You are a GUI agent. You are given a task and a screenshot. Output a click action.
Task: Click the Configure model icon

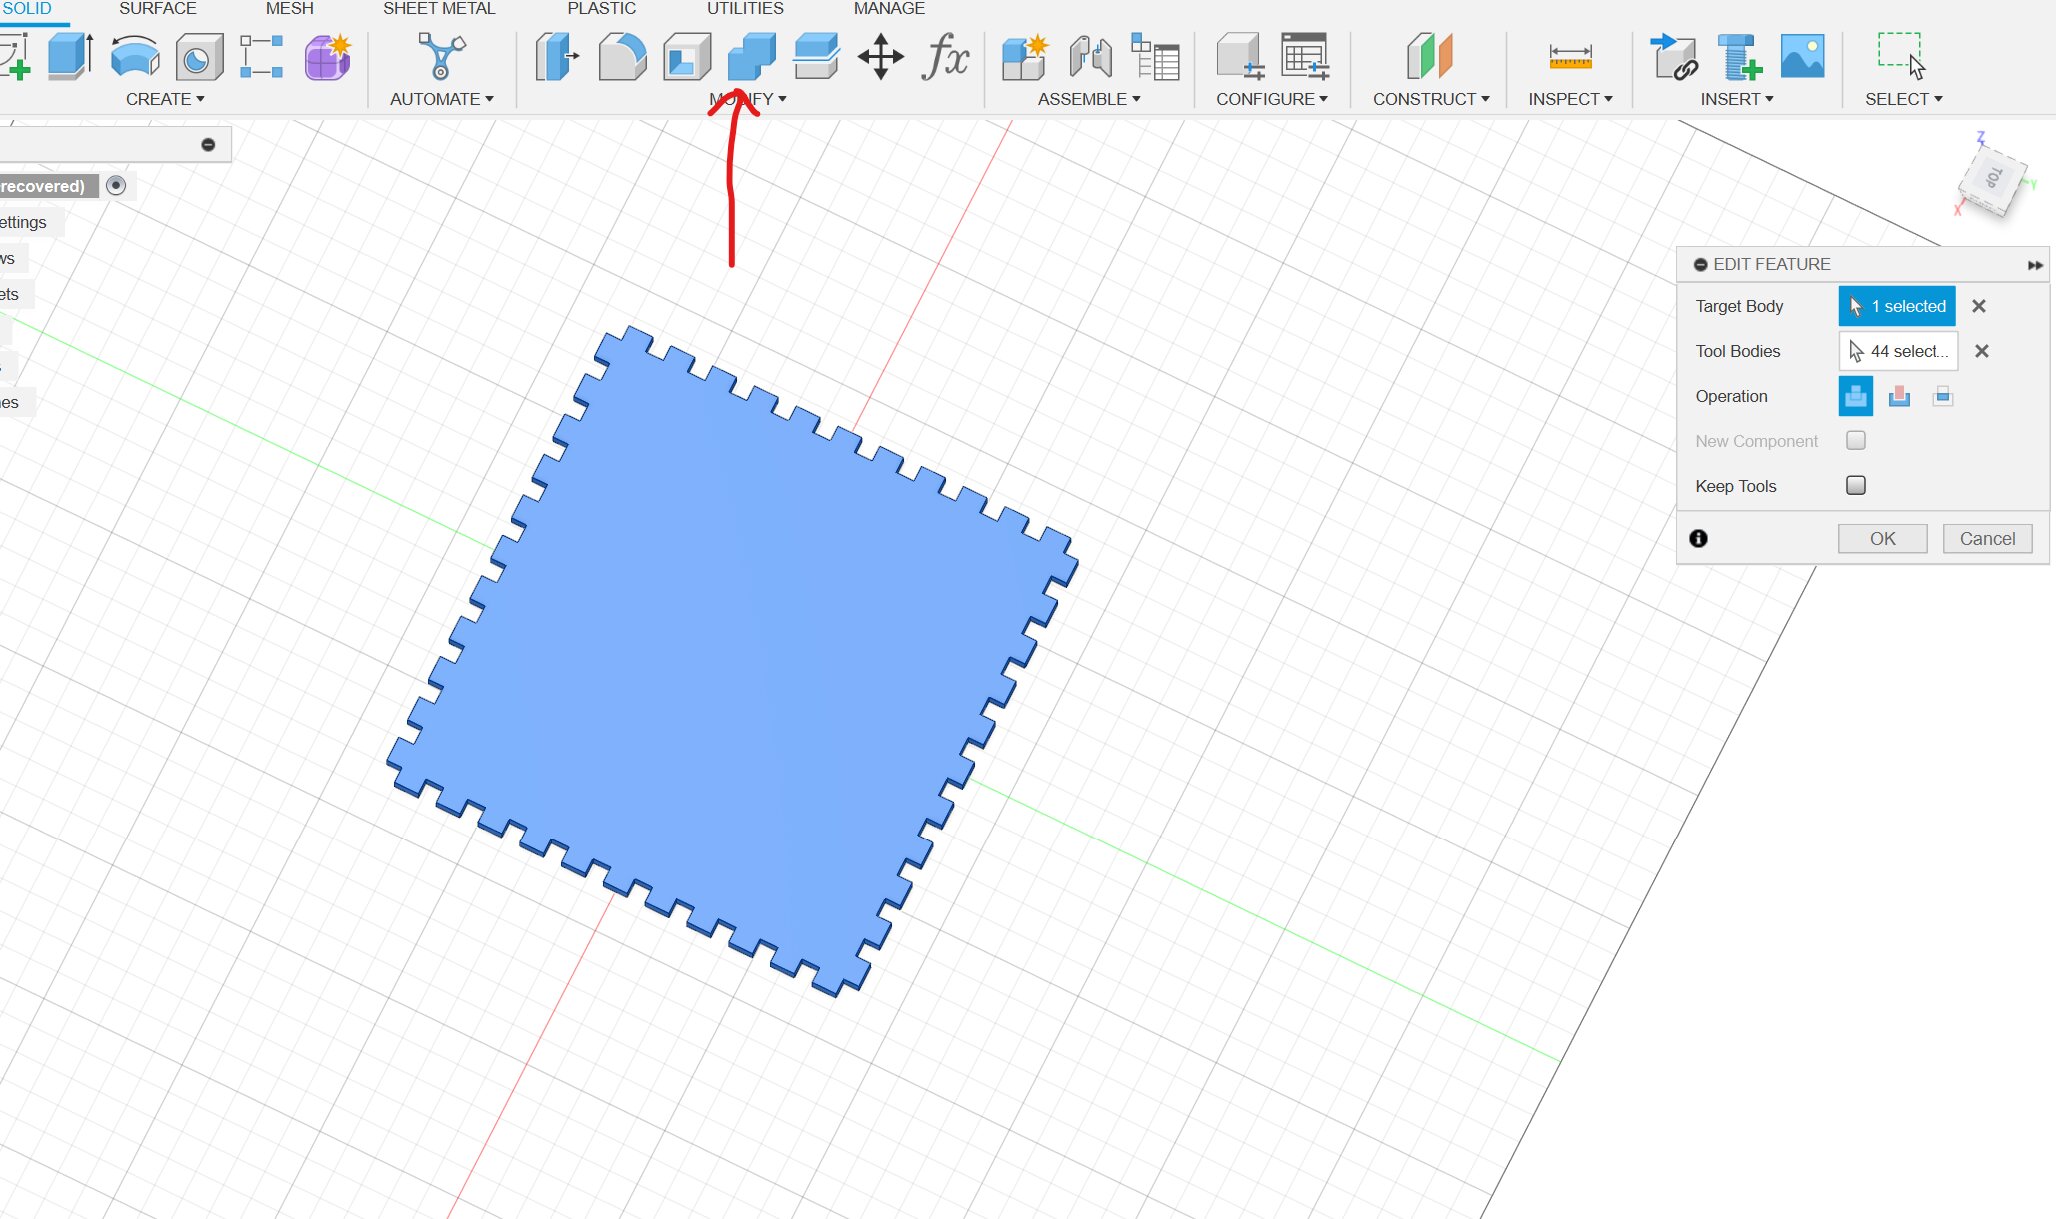[x=1240, y=56]
